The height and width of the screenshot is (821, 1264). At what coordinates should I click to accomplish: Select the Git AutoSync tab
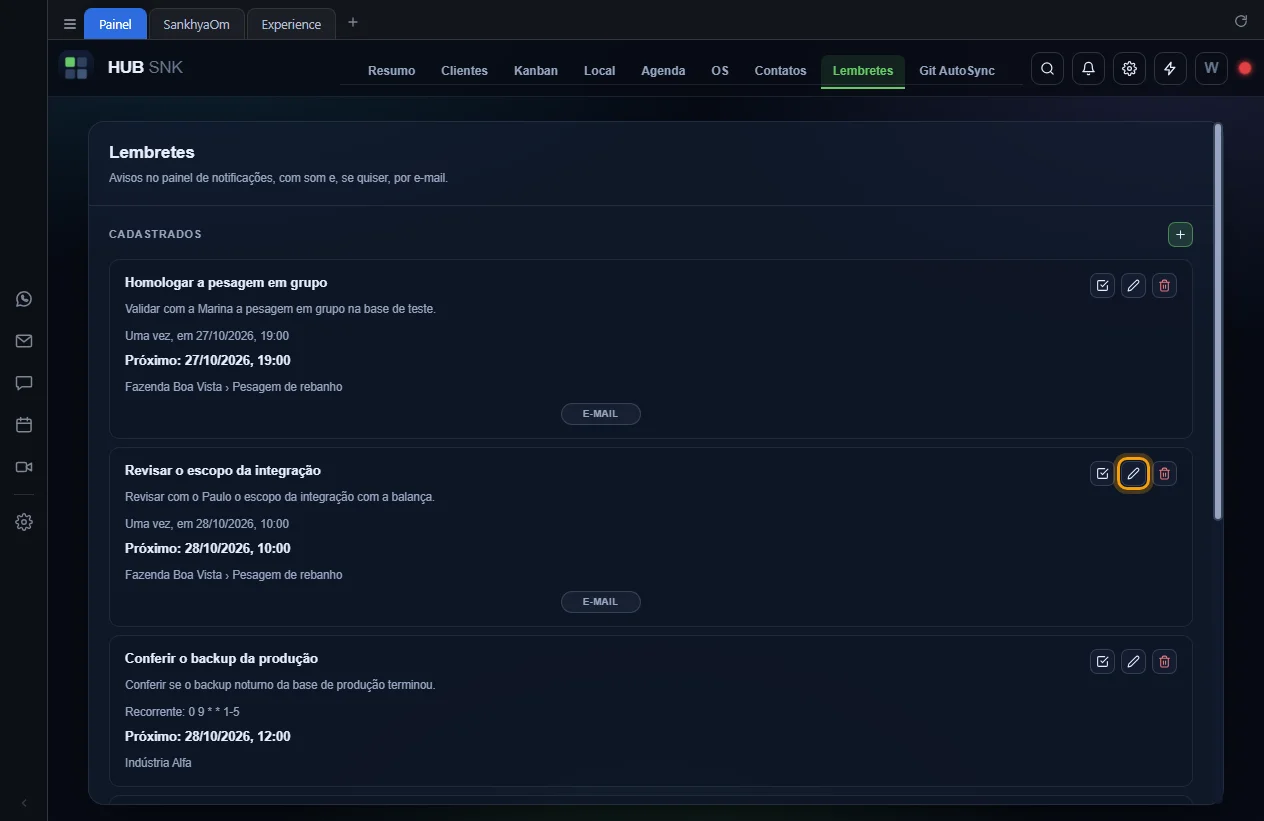957,71
